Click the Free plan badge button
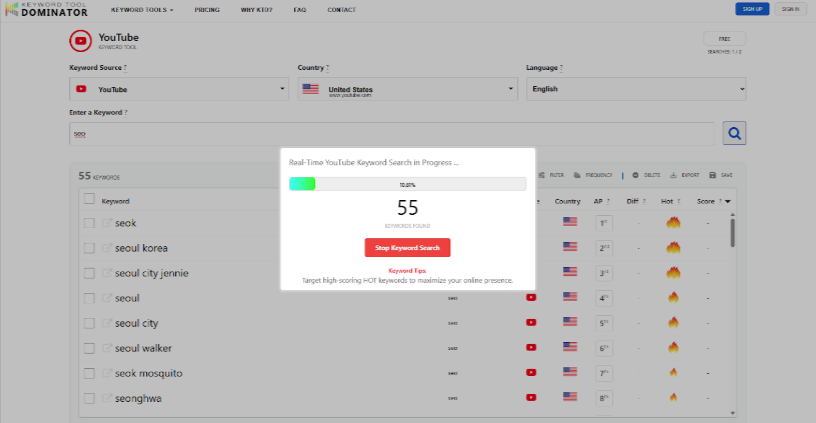The width and height of the screenshot is (816, 423). tap(724, 39)
